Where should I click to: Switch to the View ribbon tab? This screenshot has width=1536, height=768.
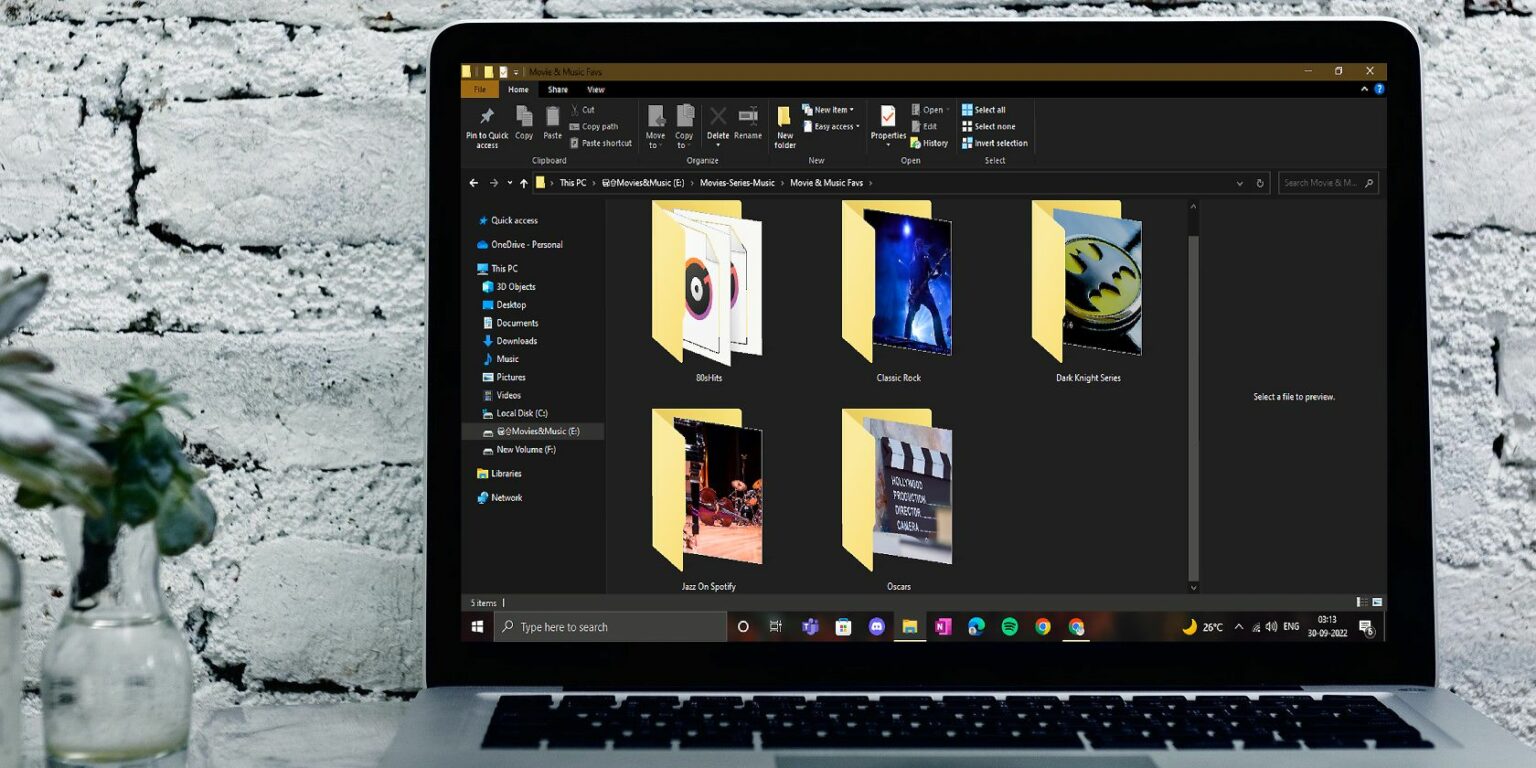pos(596,90)
